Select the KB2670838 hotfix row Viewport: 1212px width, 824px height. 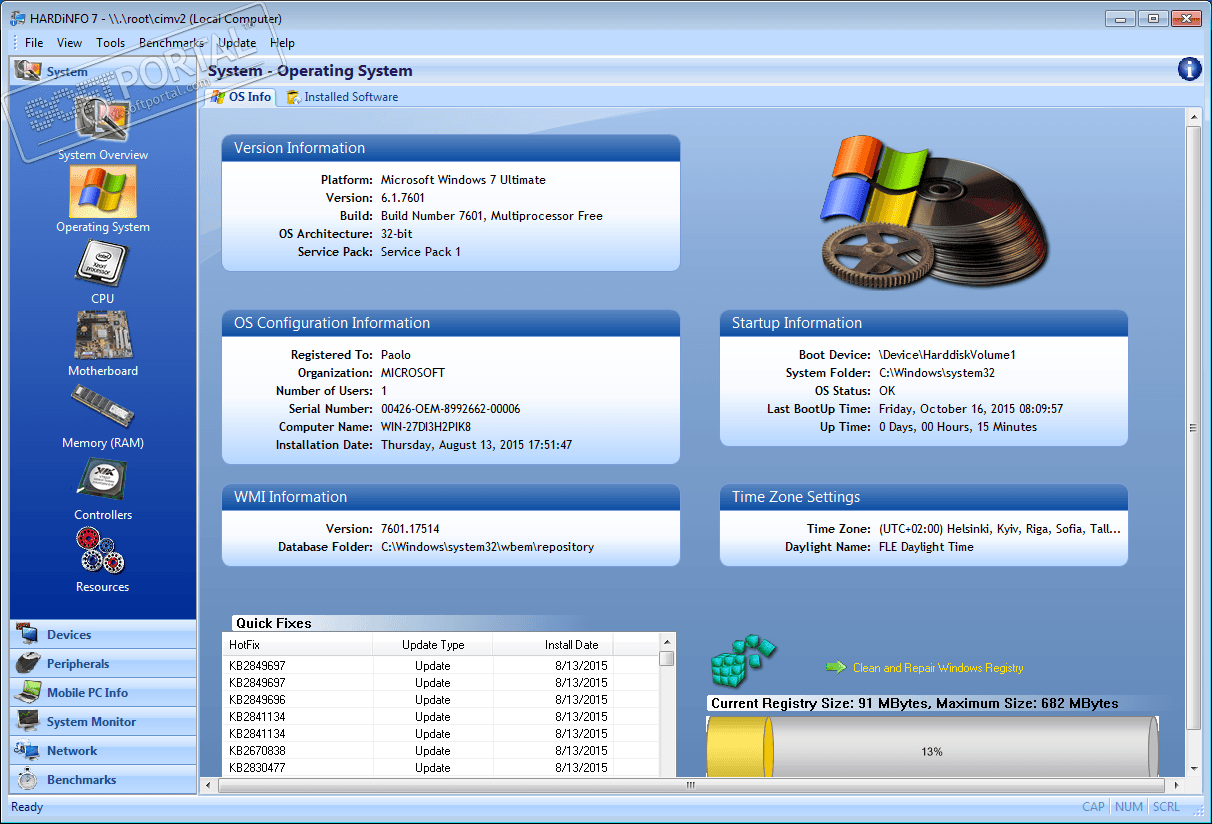pos(440,751)
